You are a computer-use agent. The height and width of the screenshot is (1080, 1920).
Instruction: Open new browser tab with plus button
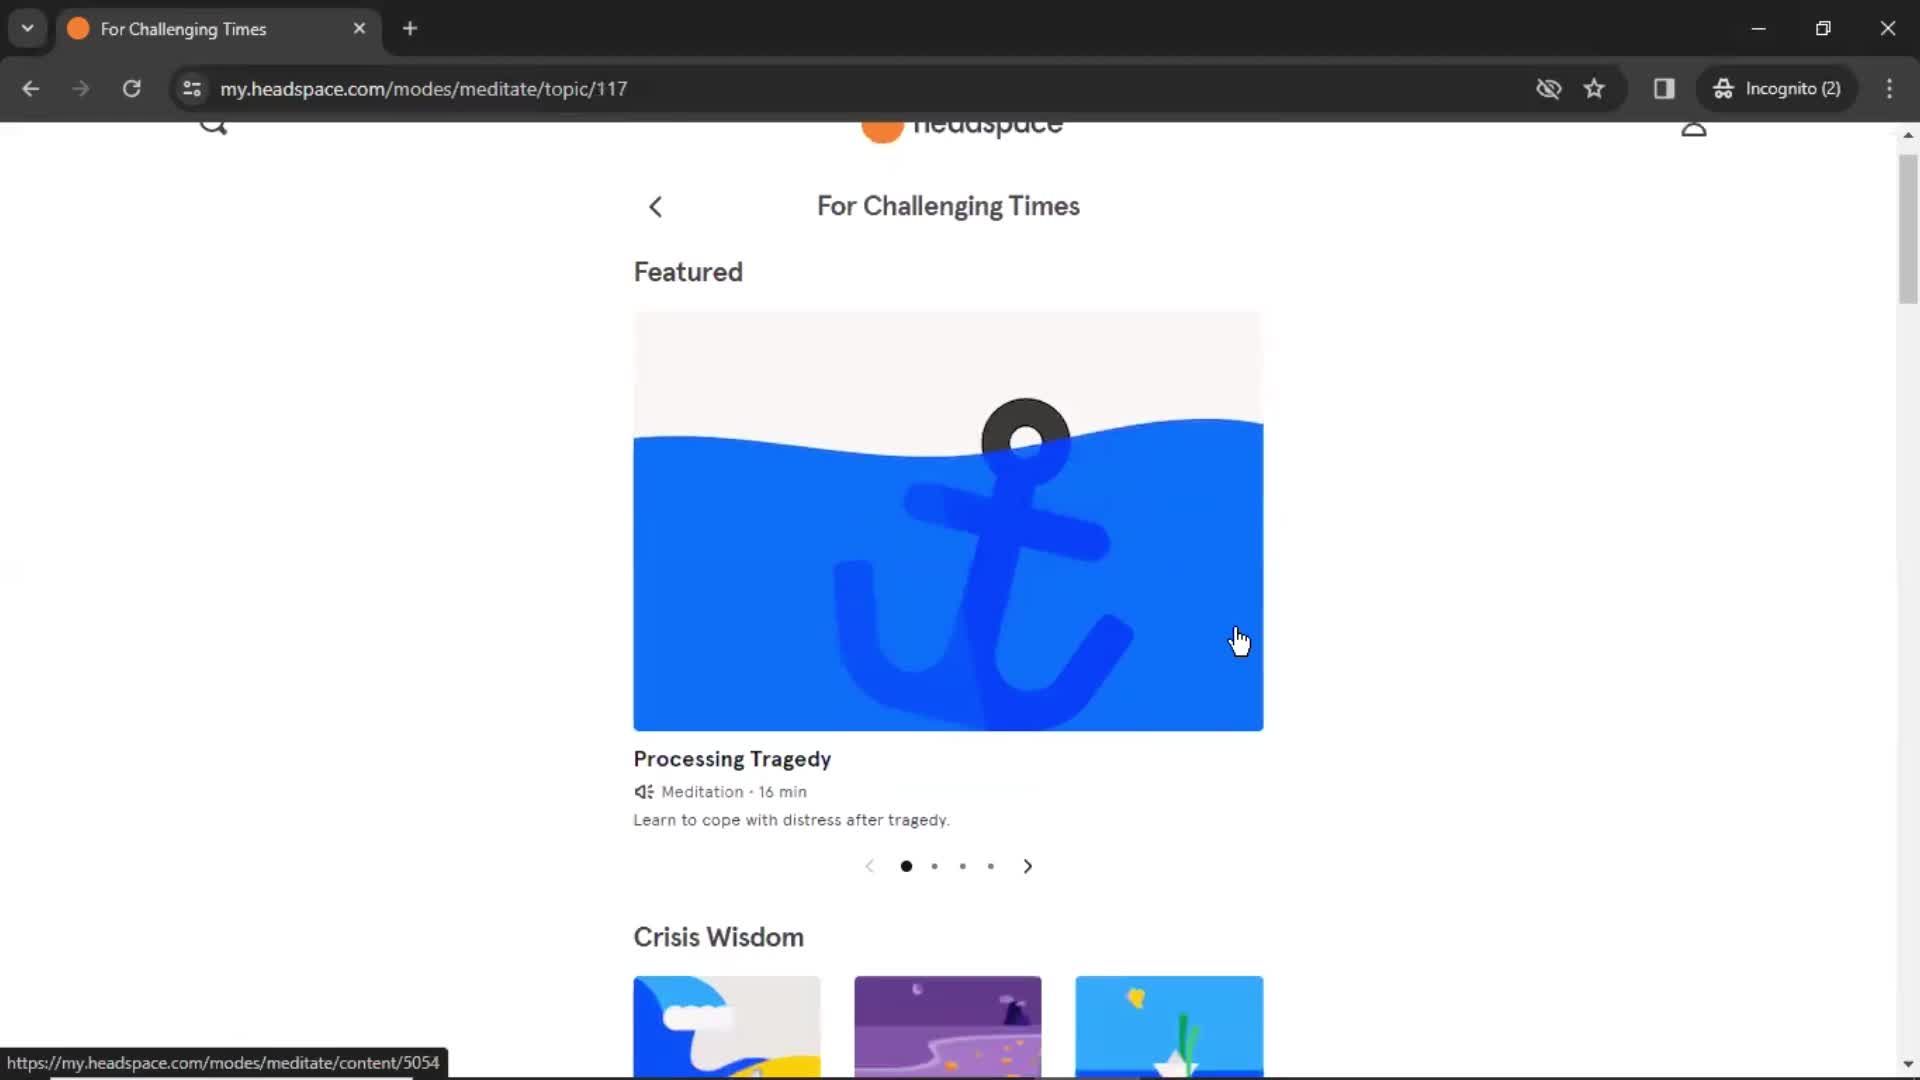pyautogui.click(x=410, y=28)
